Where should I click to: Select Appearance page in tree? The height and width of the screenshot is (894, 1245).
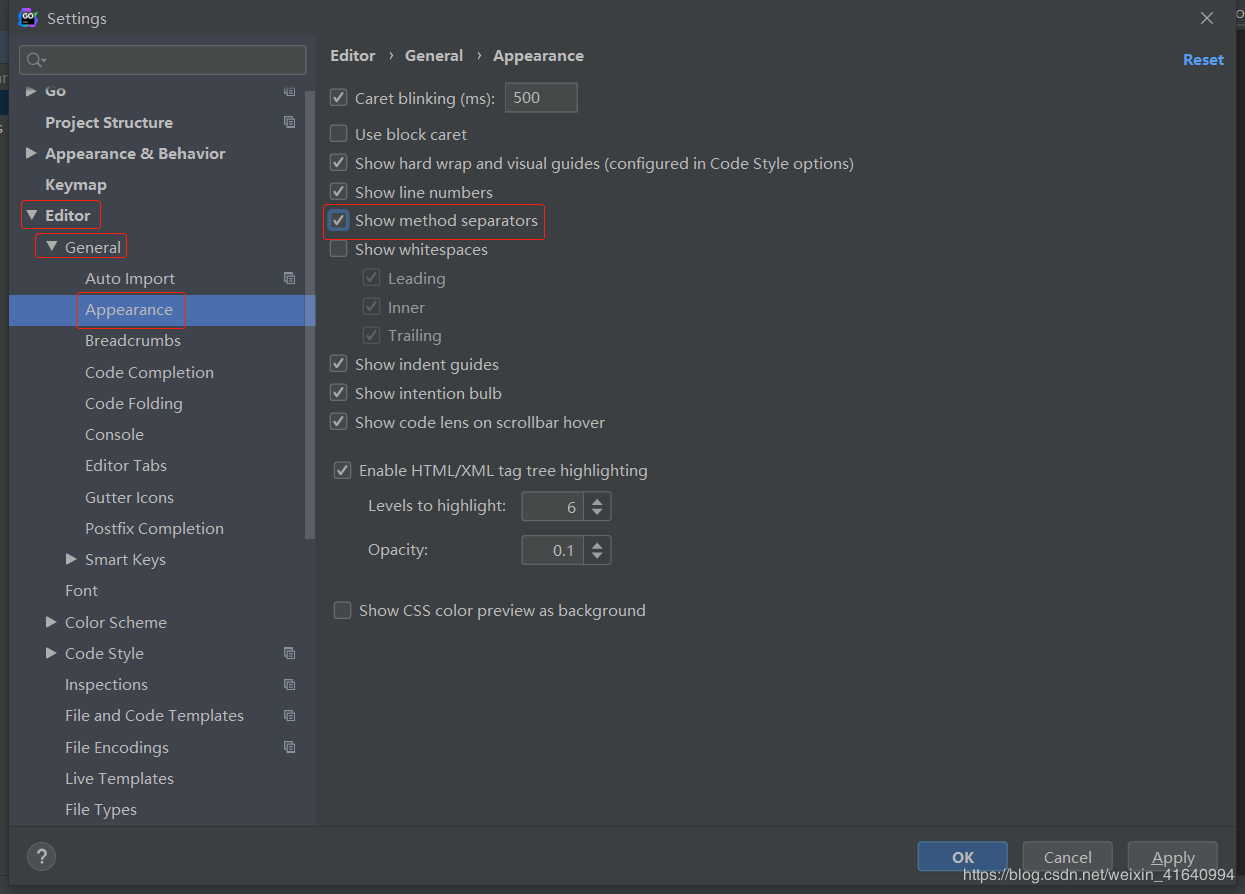[129, 309]
